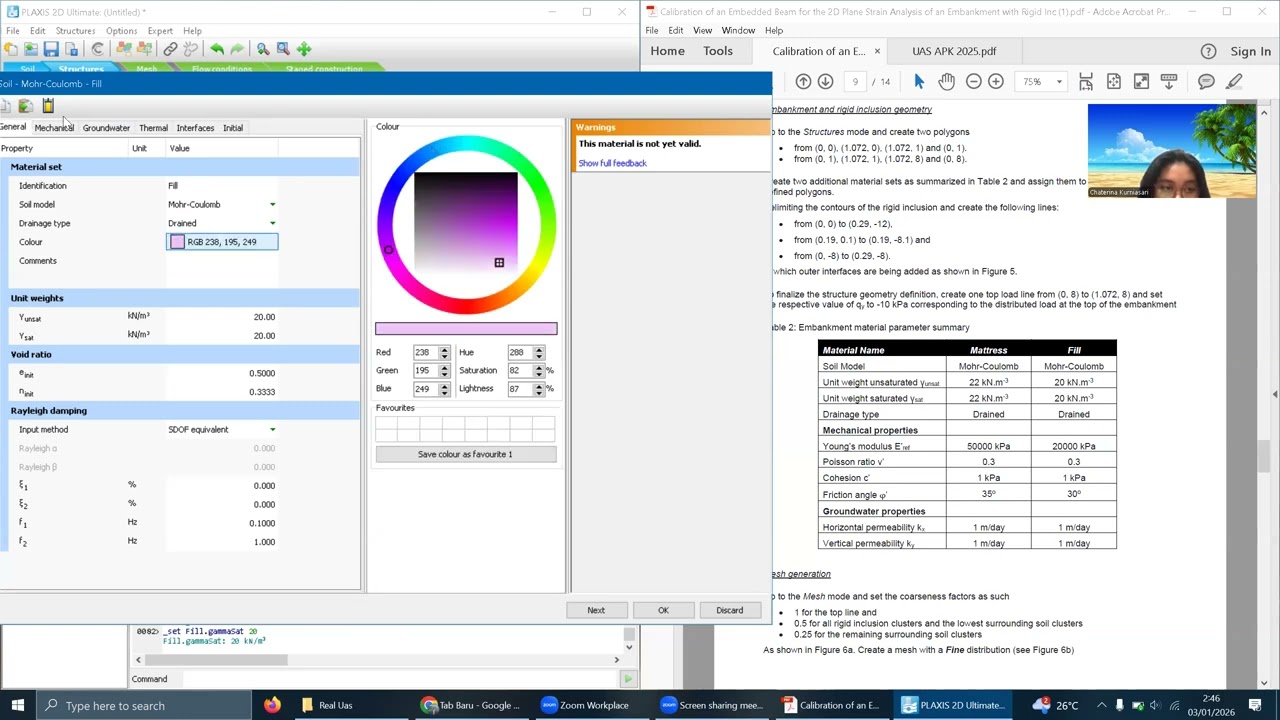This screenshot has width=1280, height=720.
Task: Click the chain link icon in PLAXIS toolbar
Action: pos(170,49)
